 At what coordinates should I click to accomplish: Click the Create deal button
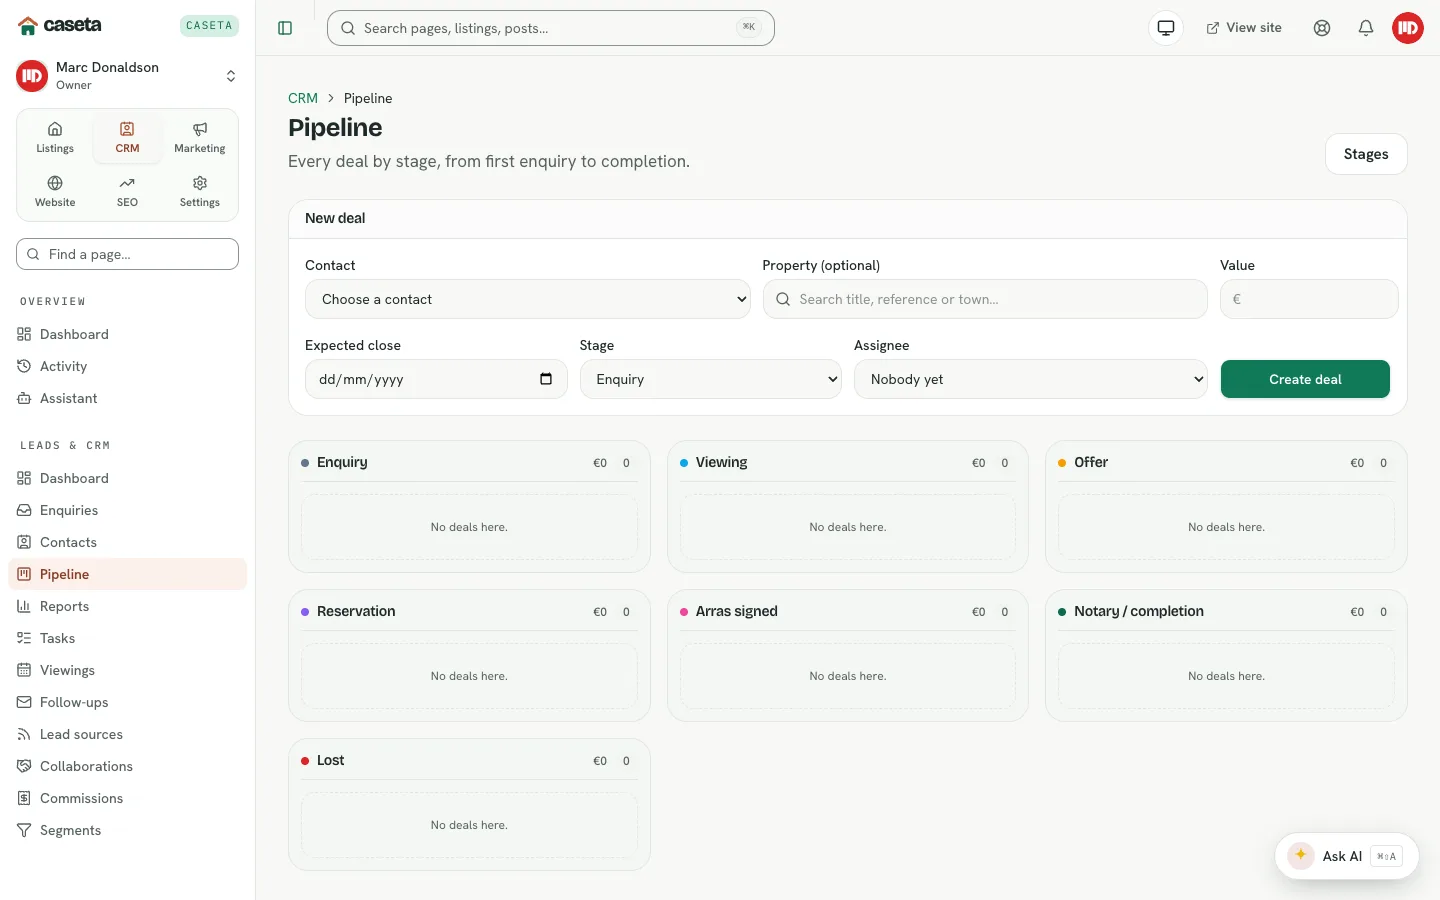click(1305, 379)
